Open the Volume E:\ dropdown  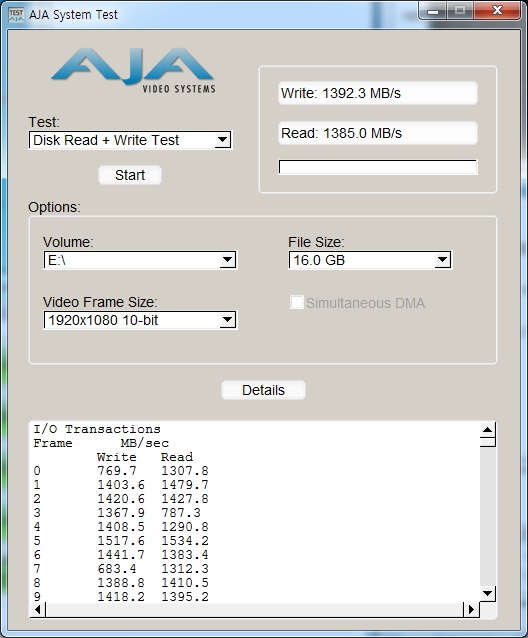140,260
